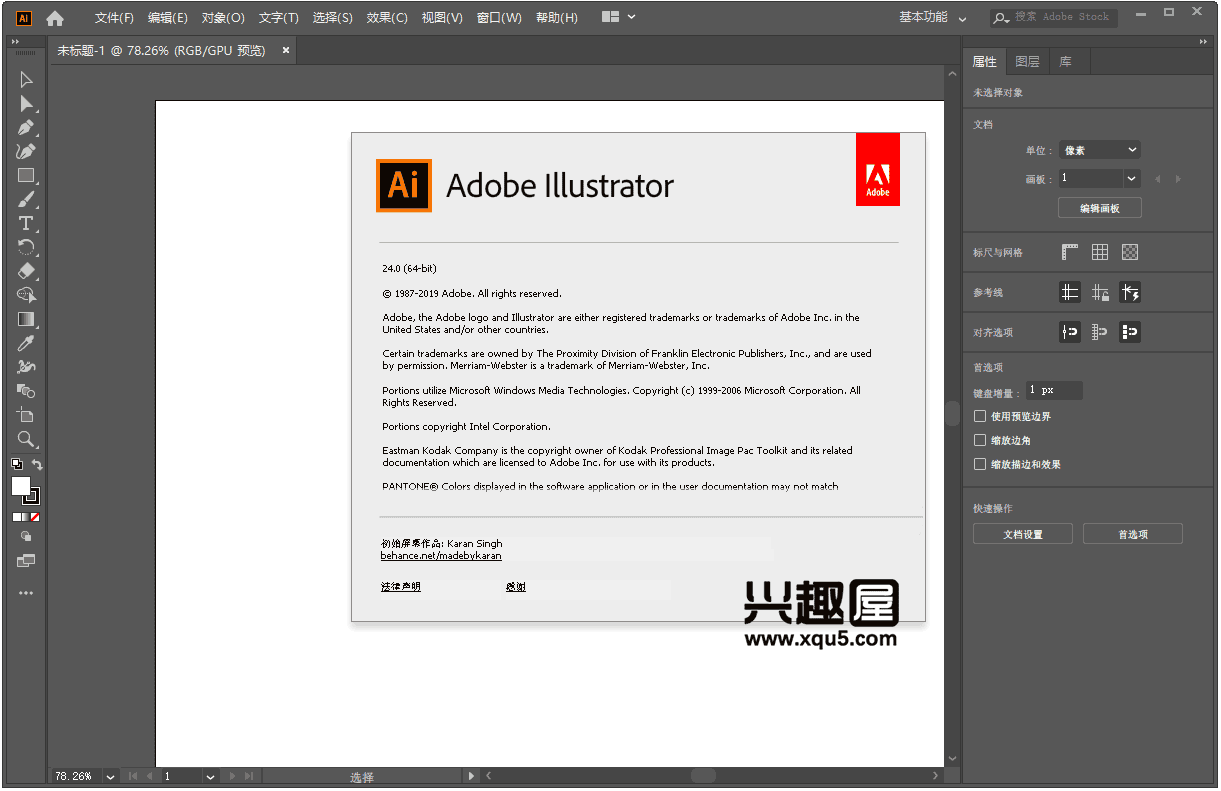Open behance.net/madebykaran link
Viewport: 1221px width, 791px height.
pos(441,556)
